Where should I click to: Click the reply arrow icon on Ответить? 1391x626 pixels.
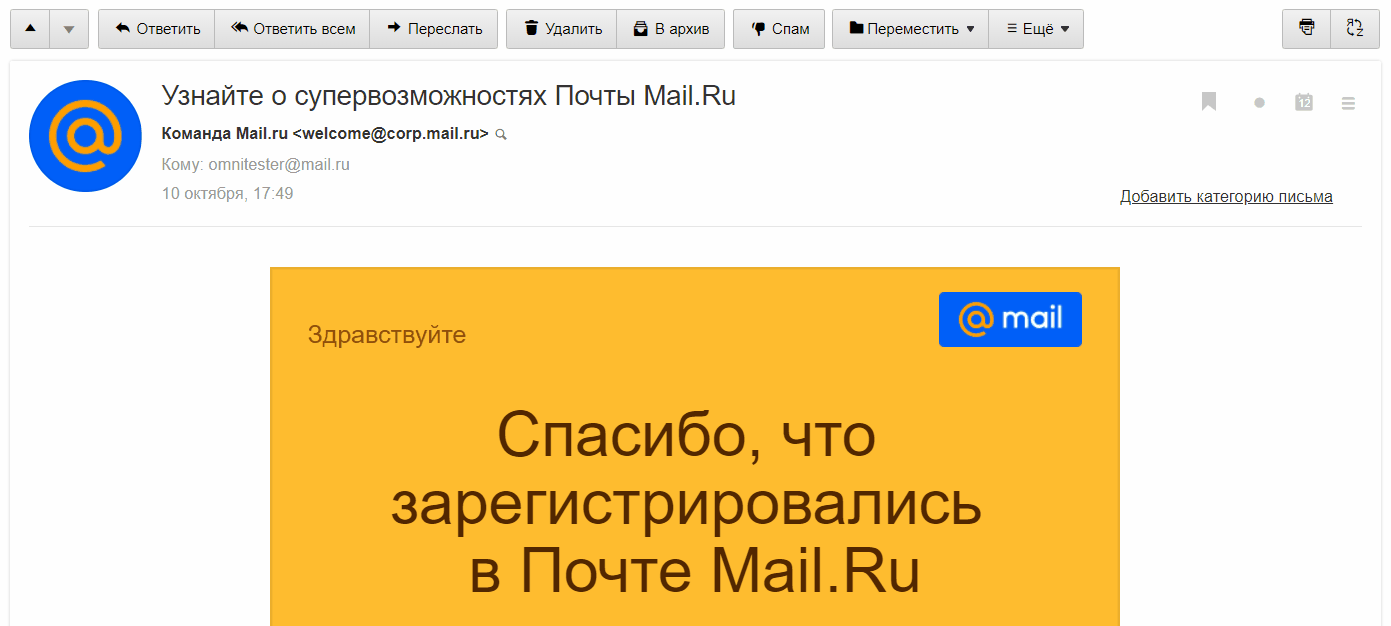pos(123,29)
